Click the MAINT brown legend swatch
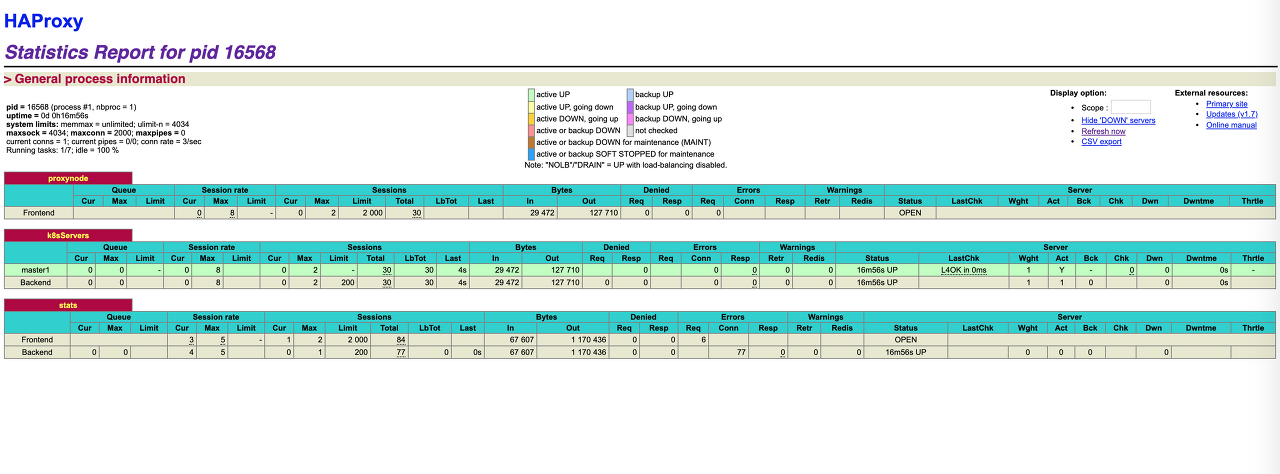The width and height of the screenshot is (1280, 474). pyautogui.click(x=531, y=143)
